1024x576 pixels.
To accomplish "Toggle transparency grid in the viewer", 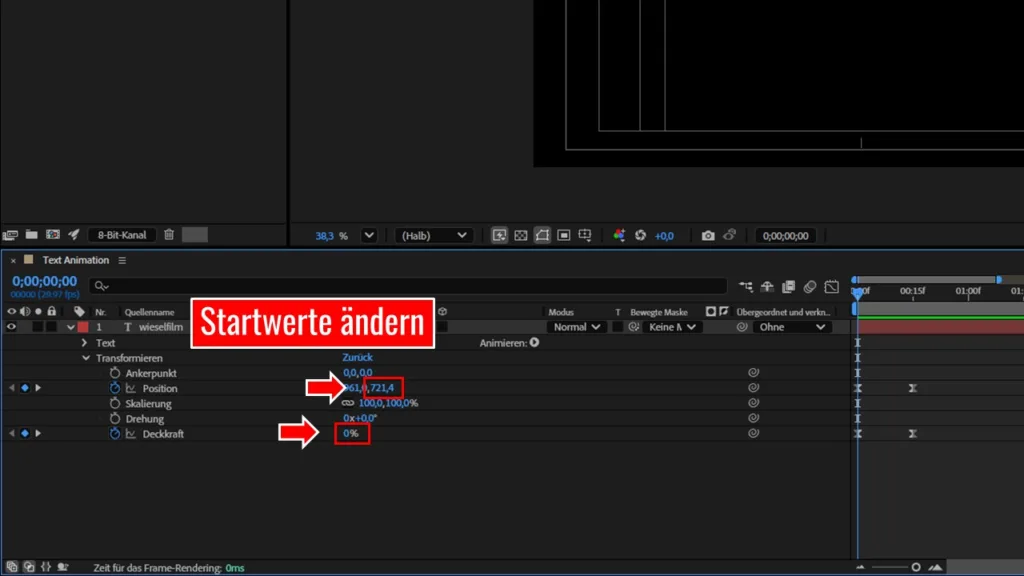I will click(x=520, y=236).
